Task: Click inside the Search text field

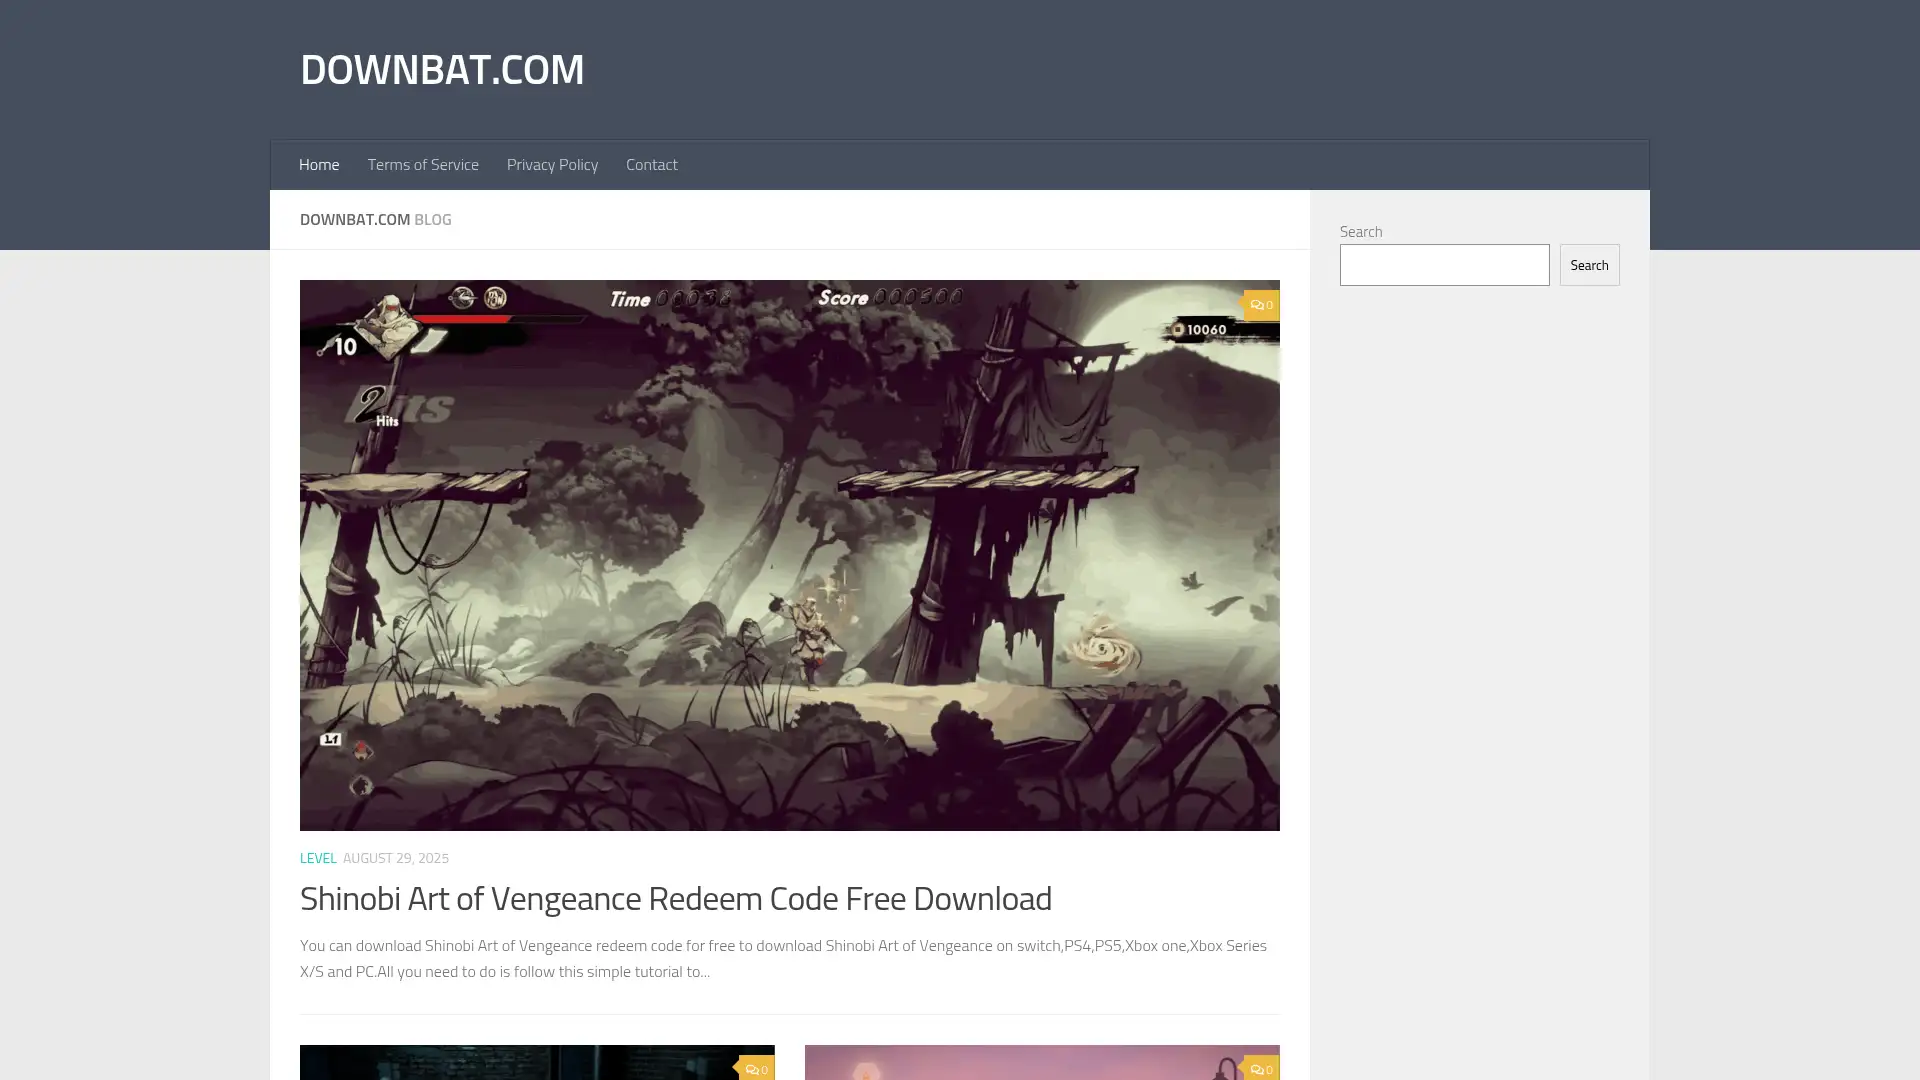Action: 1444,264
